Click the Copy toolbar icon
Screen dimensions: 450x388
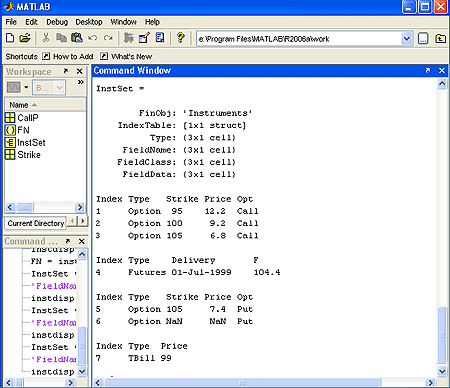[61, 38]
